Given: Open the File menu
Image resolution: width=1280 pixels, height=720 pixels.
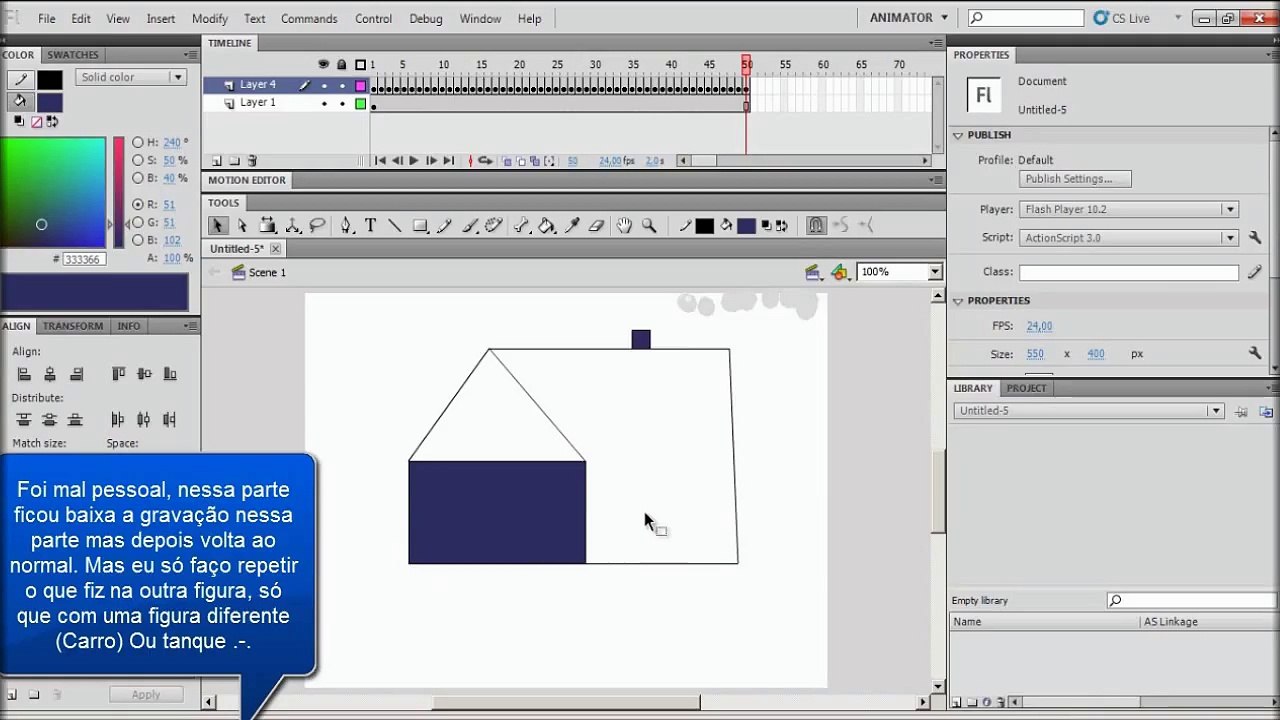Looking at the screenshot, I should (x=47, y=18).
